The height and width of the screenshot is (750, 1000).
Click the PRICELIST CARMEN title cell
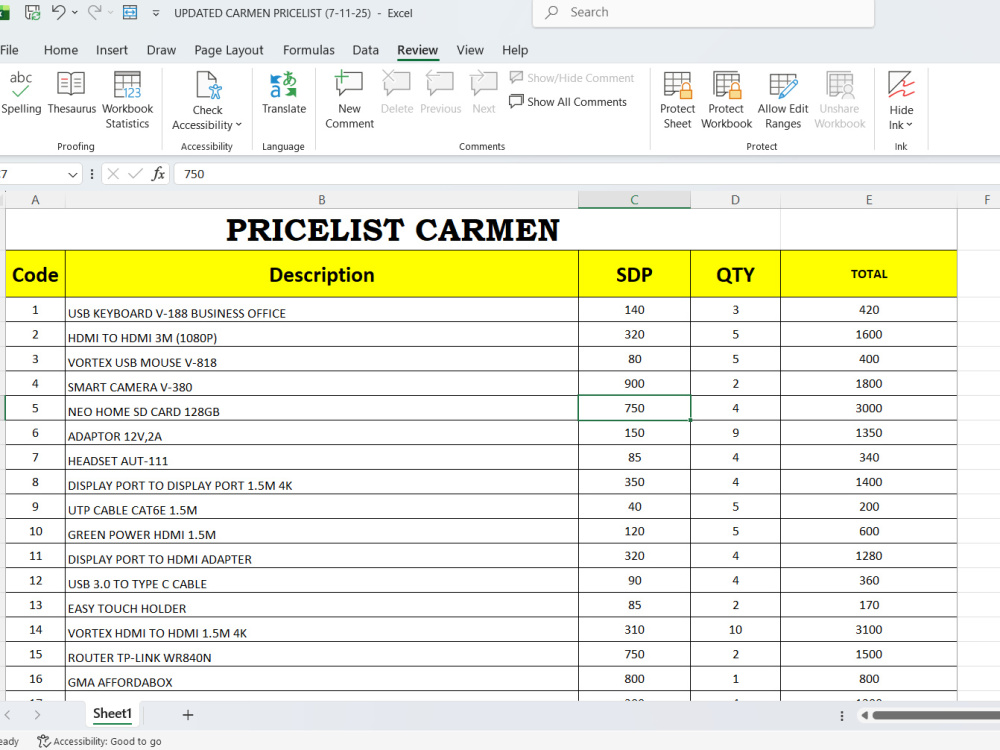(x=392, y=230)
